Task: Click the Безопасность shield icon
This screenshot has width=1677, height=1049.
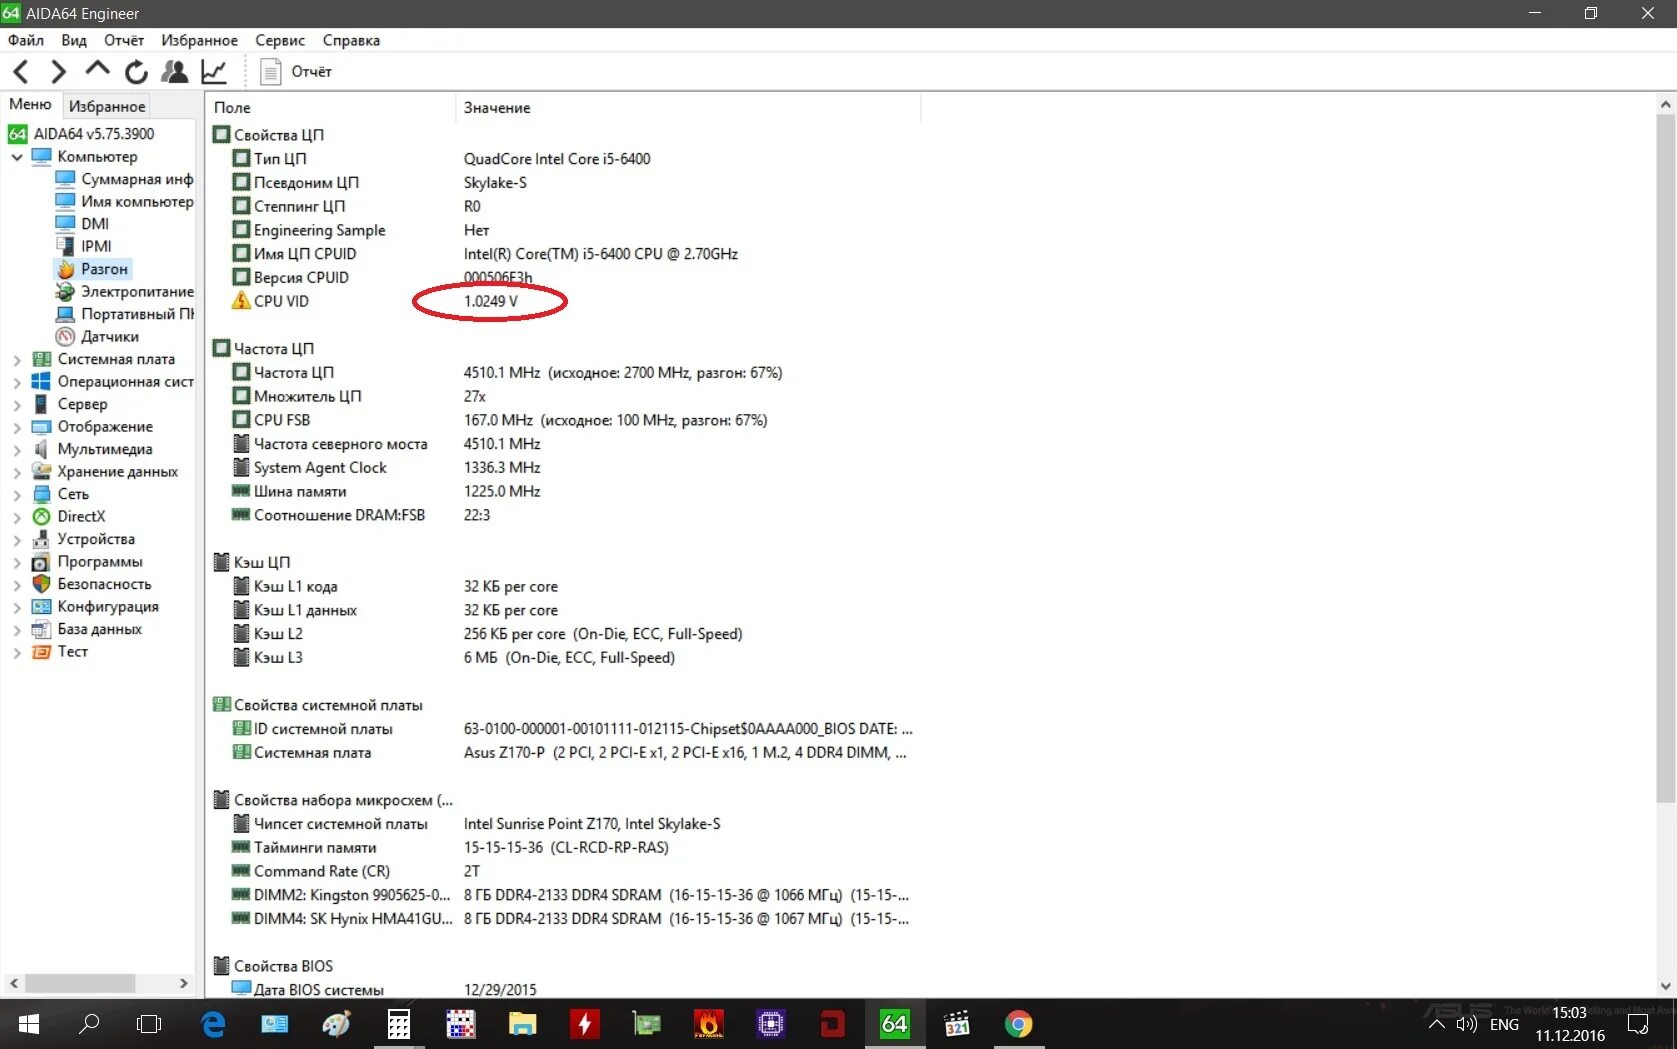Action: point(41,584)
